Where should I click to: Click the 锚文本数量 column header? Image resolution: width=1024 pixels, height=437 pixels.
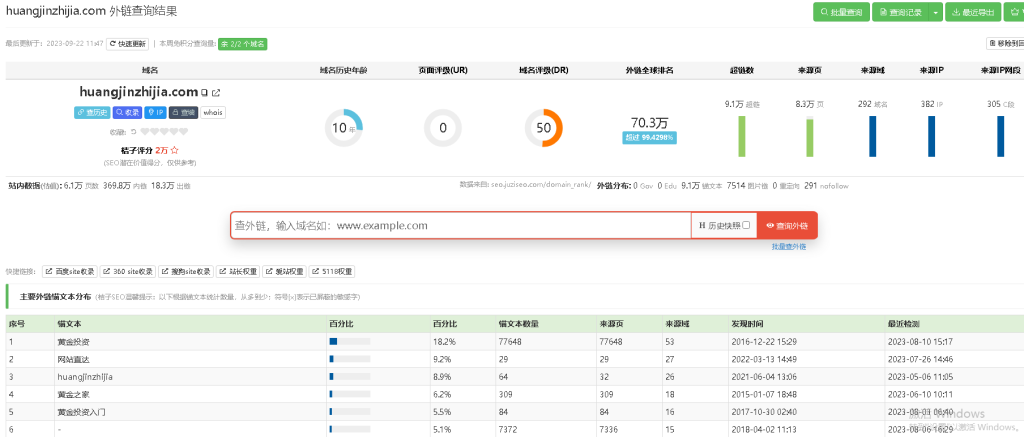click(x=519, y=324)
